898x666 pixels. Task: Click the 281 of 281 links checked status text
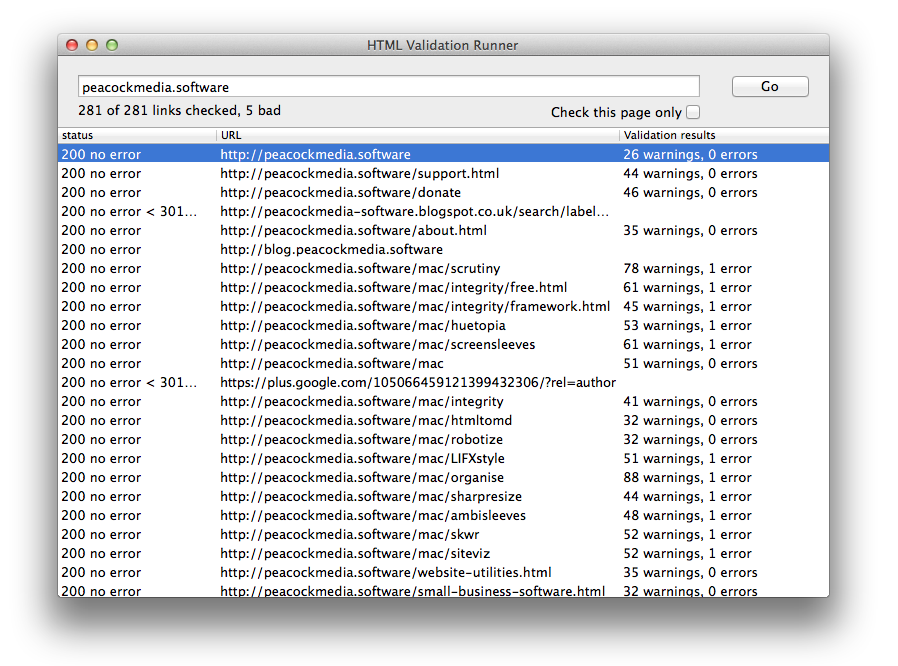[x=179, y=110]
